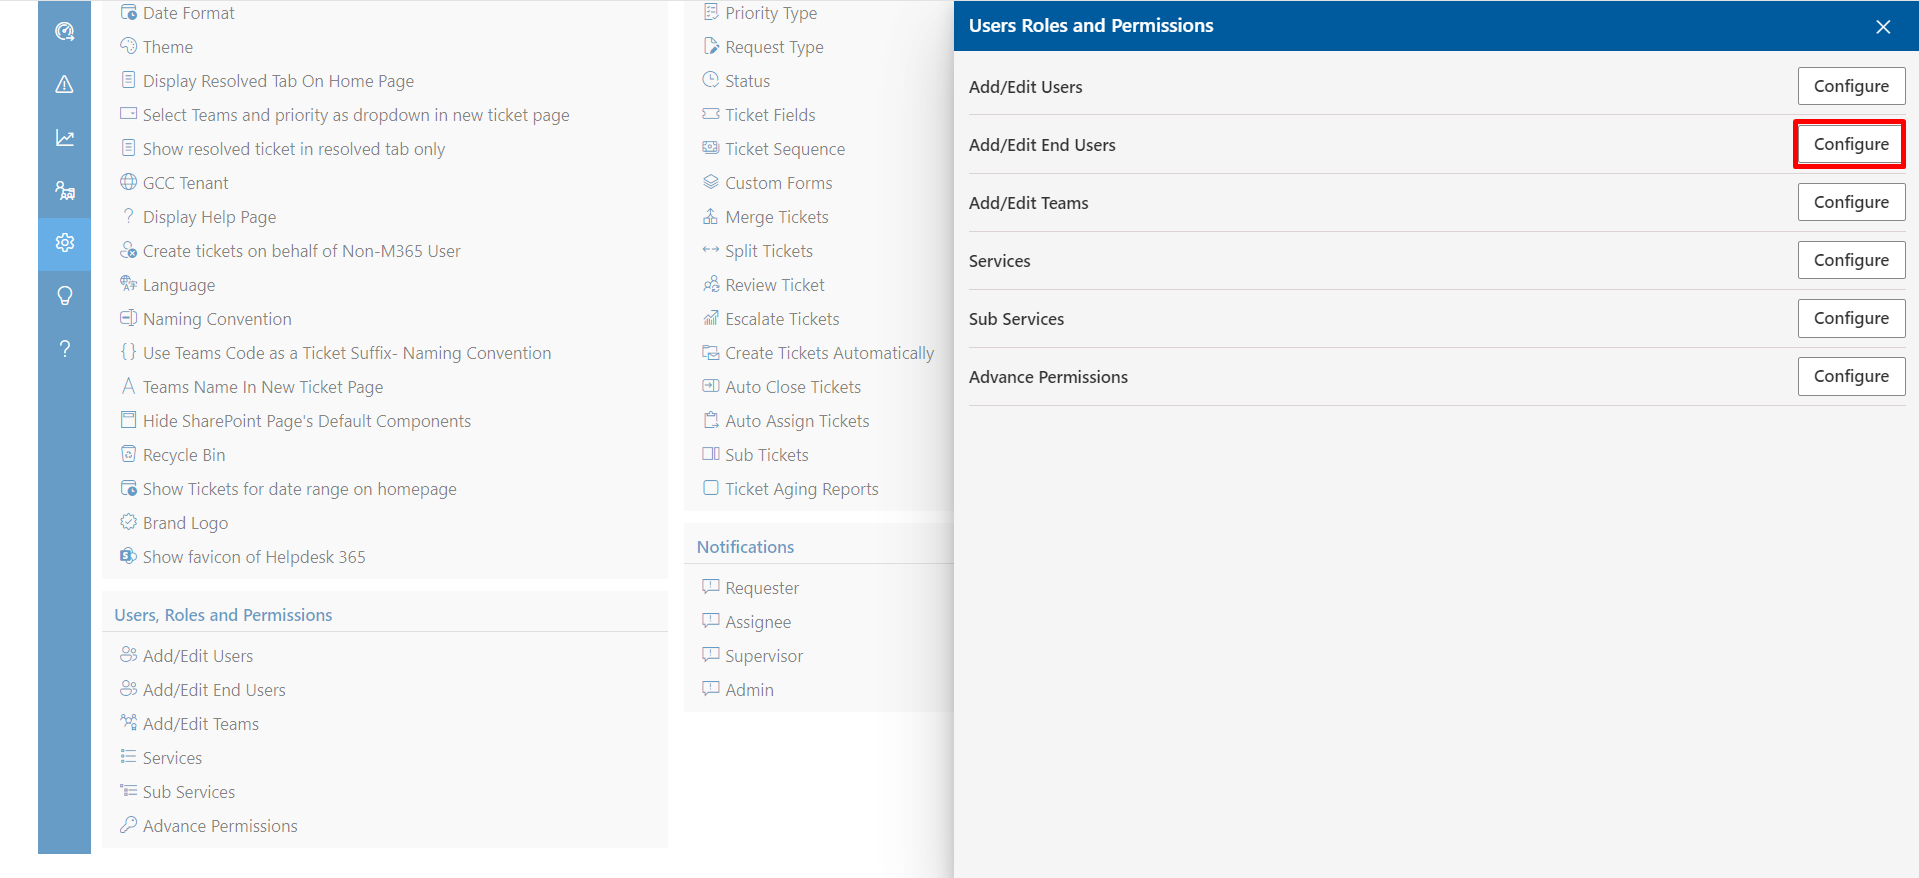Image resolution: width=1919 pixels, height=878 pixels.
Task: Configure Add/Edit End Users in the panel
Action: point(1851,144)
